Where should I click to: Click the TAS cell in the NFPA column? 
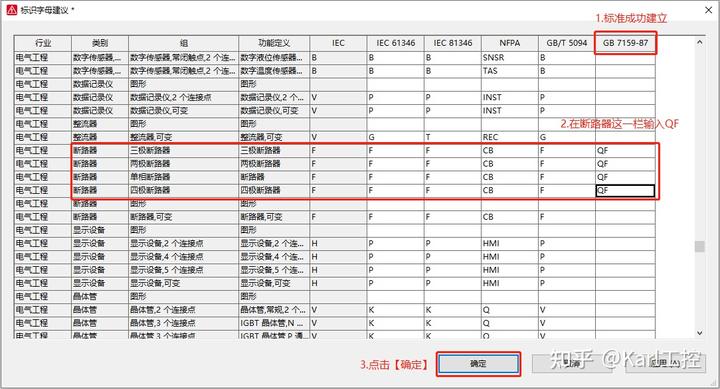[510, 71]
